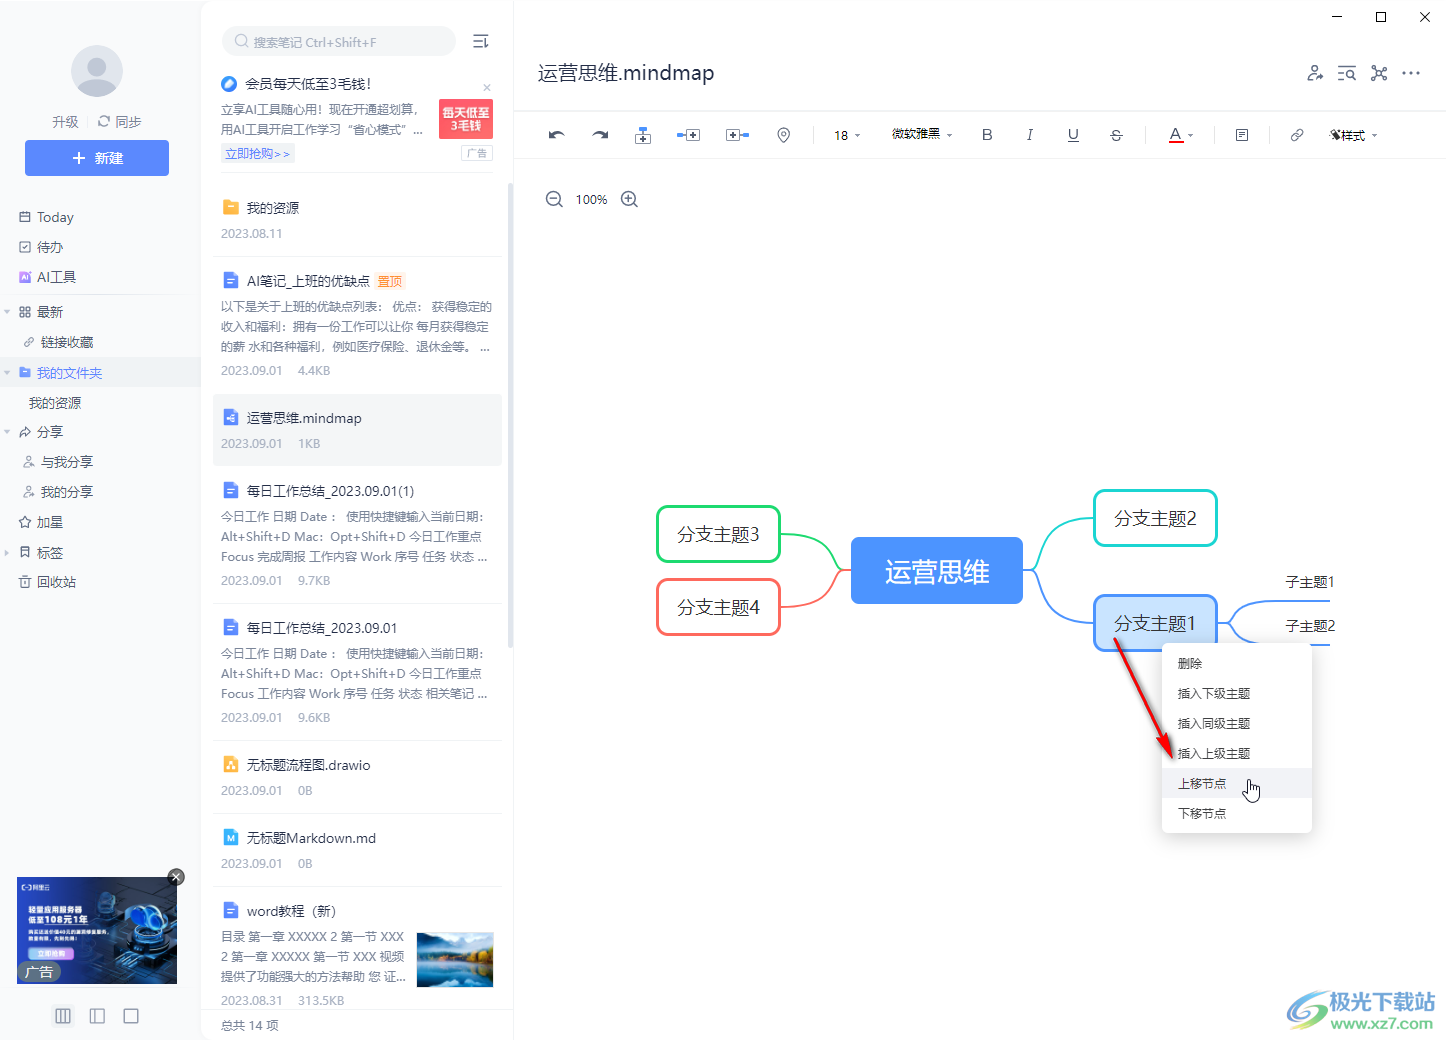Open the font color picker dropdown
Viewport: 1446px width, 1040px height.
coord(1180,134)
